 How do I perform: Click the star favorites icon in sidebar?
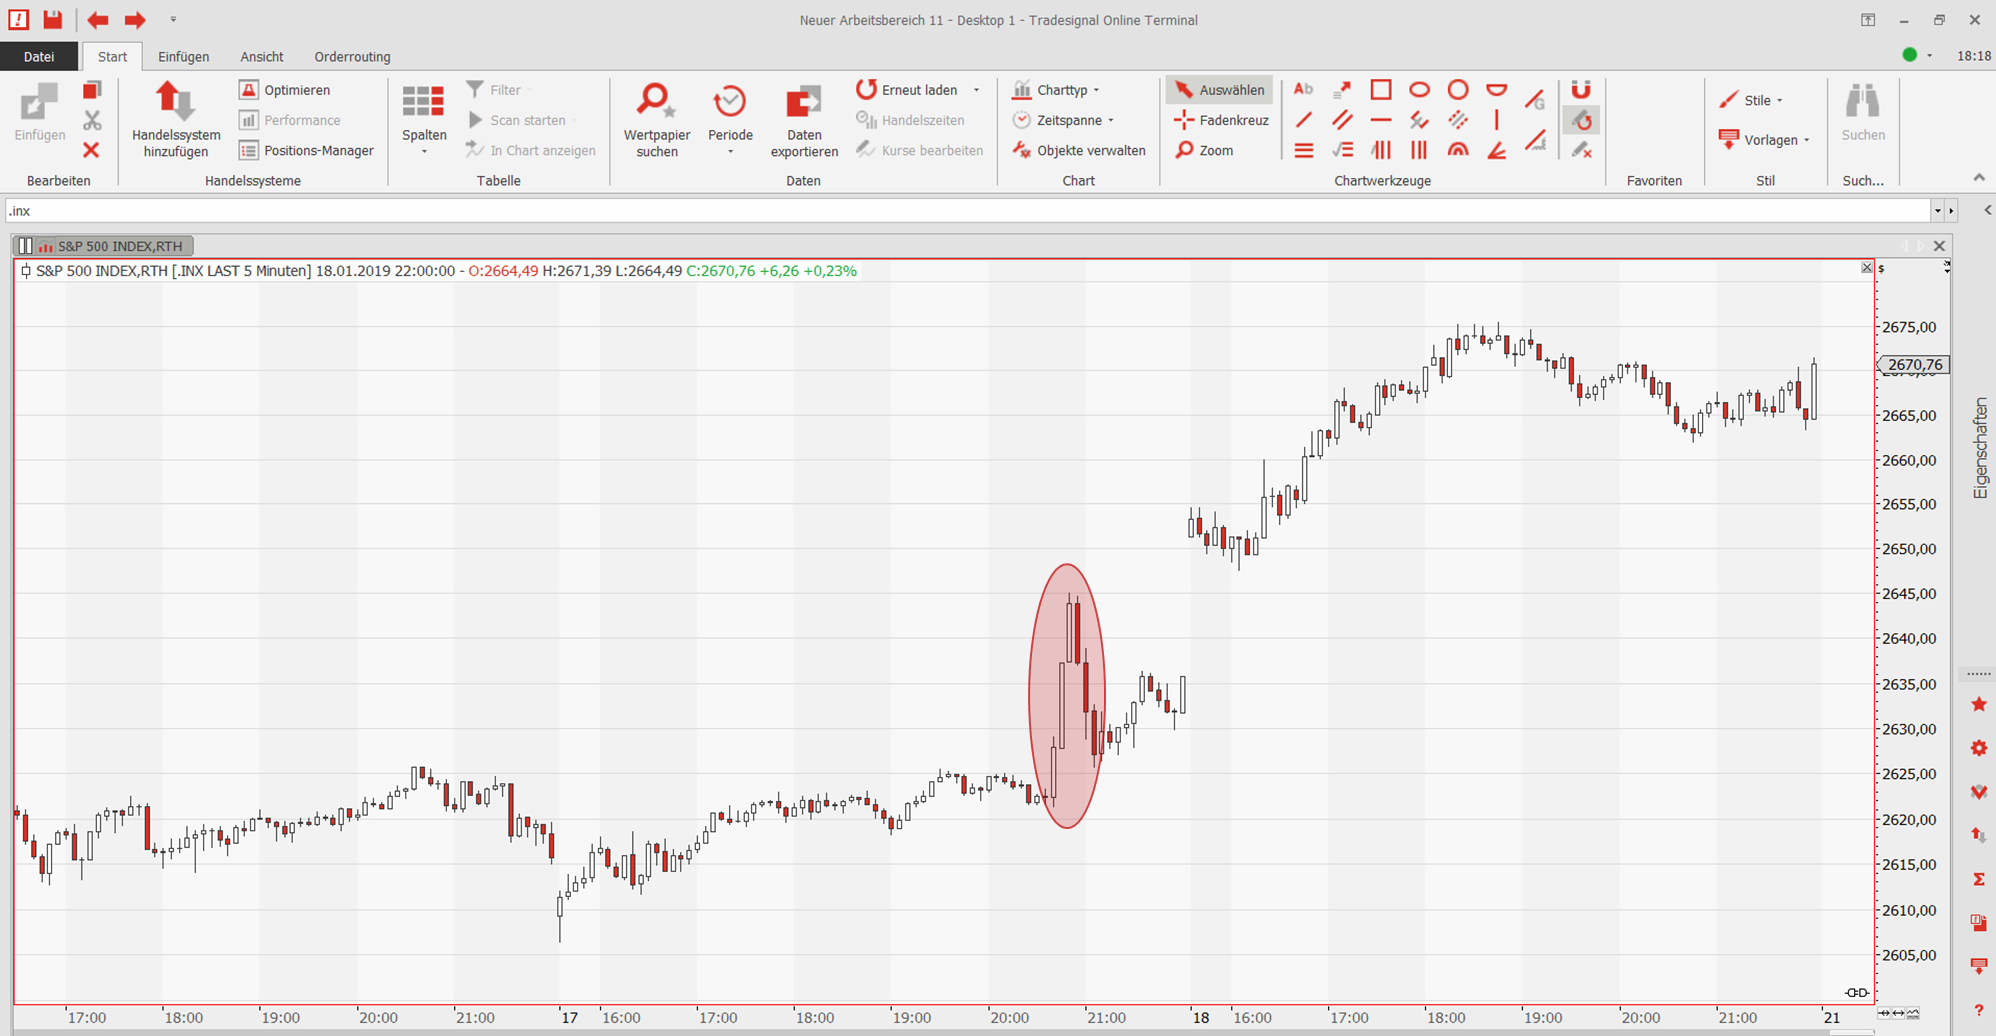(1978, 705)
